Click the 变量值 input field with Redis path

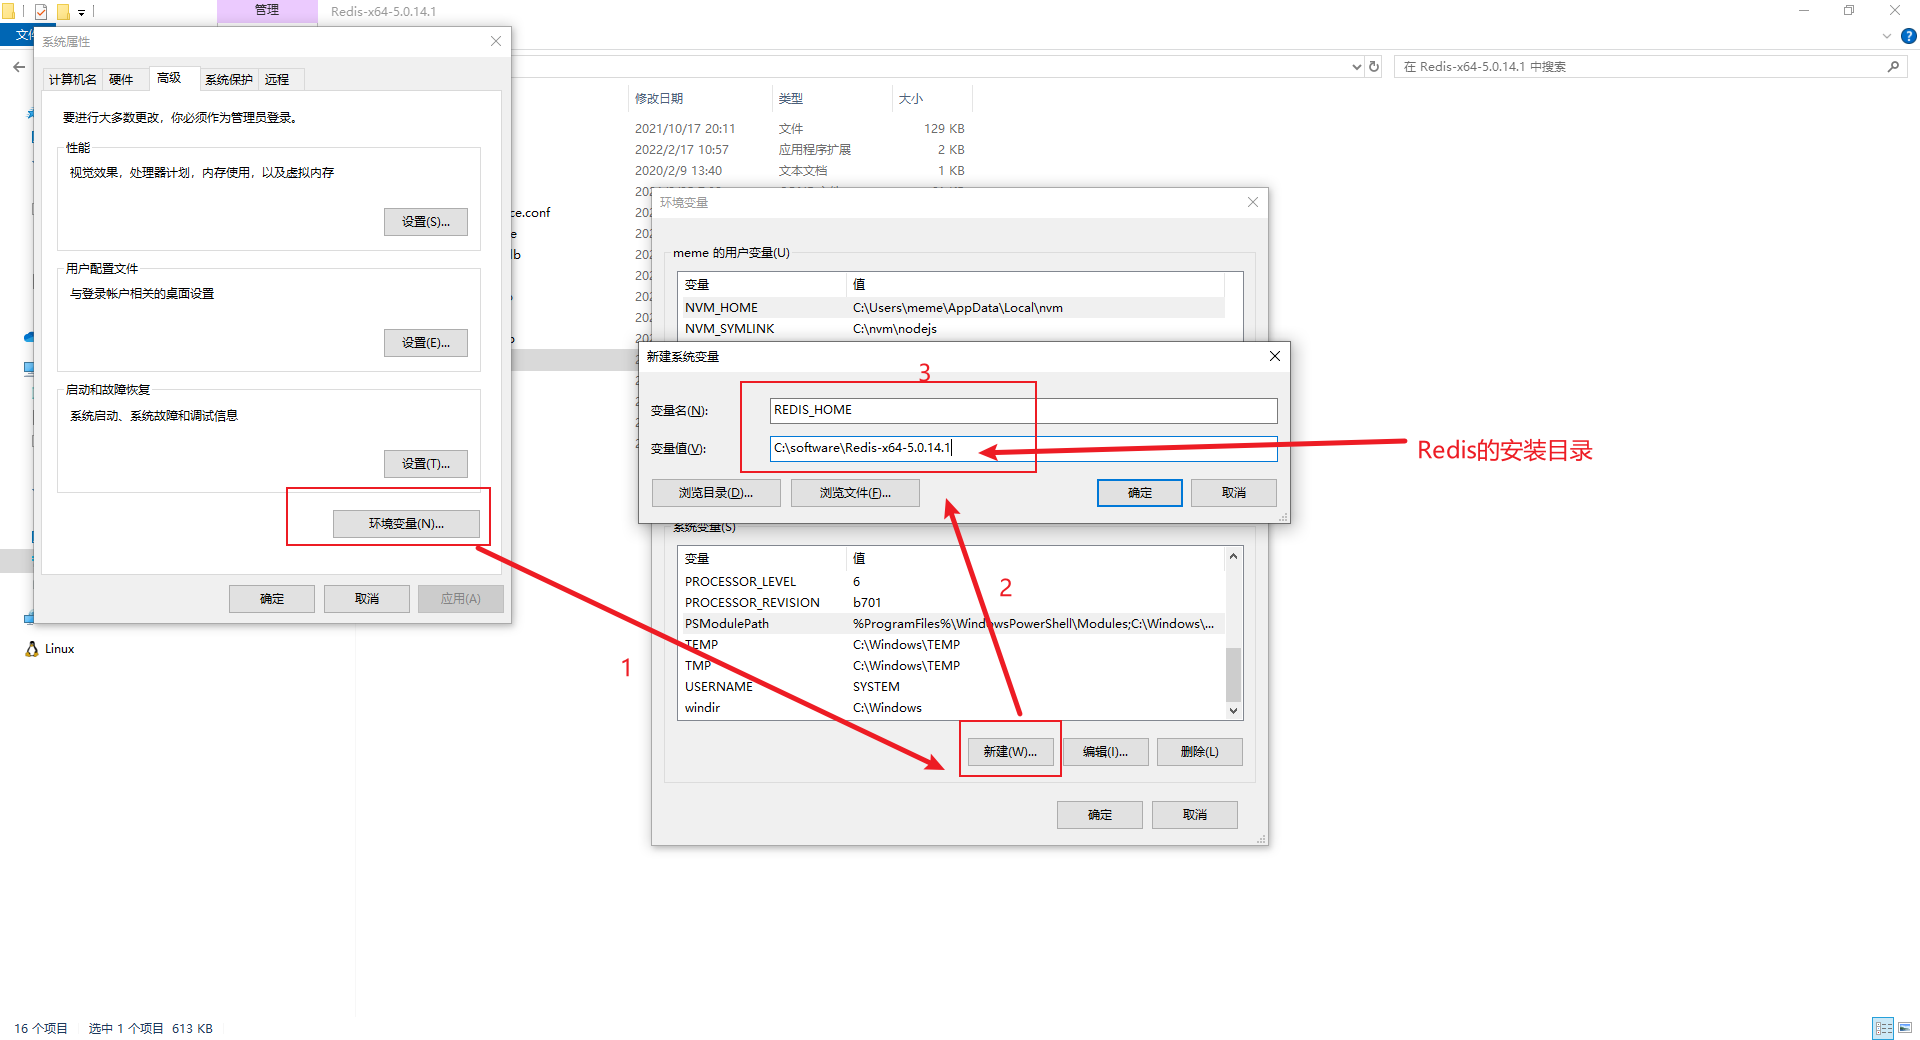point(1024,448)
